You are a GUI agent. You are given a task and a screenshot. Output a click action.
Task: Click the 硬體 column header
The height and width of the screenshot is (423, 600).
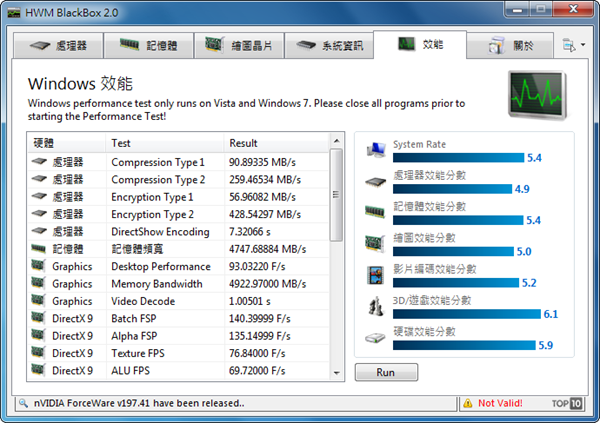click(67, 143)
